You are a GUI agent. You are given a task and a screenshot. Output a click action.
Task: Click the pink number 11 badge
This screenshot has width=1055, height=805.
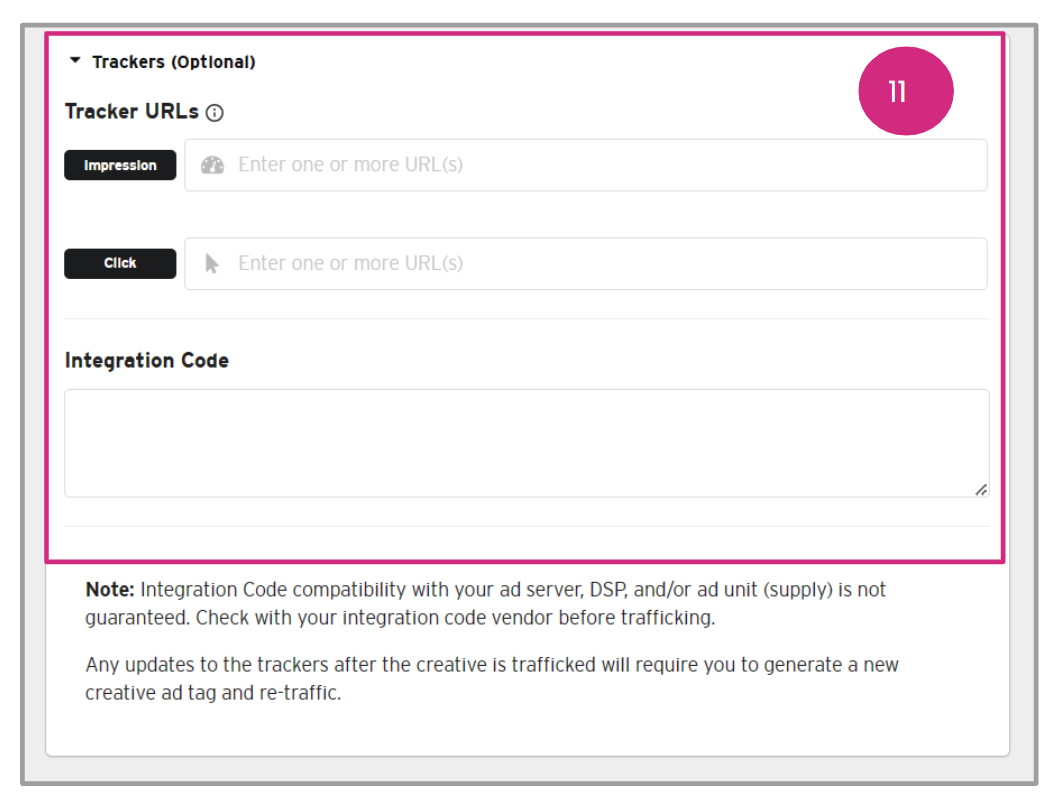(x=906, y=91)
